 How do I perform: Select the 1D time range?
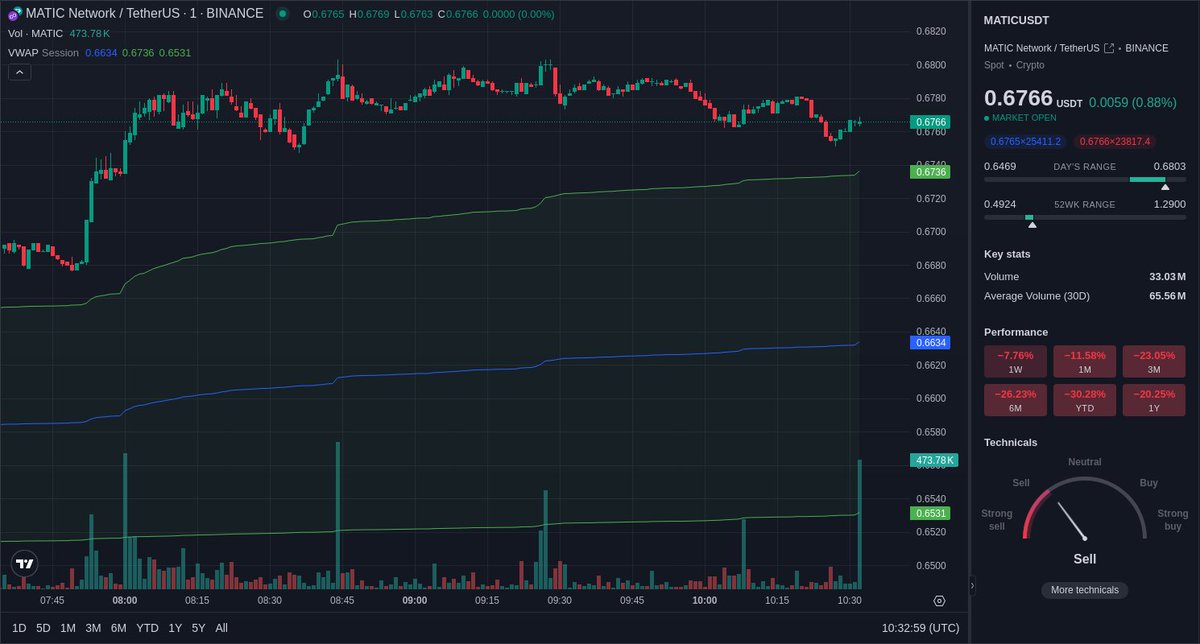click(x=19, y=628)
